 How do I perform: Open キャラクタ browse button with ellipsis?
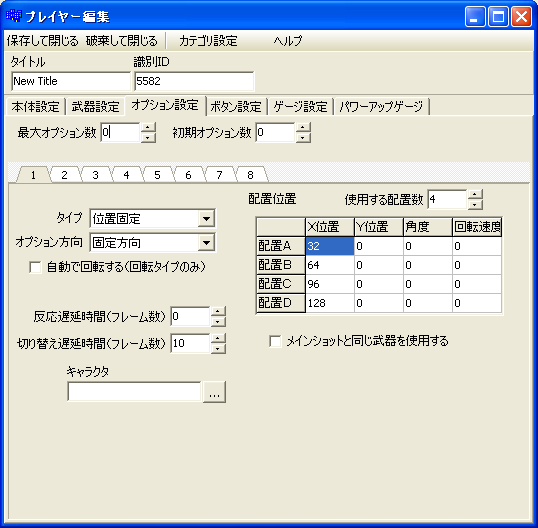point(214,391)
